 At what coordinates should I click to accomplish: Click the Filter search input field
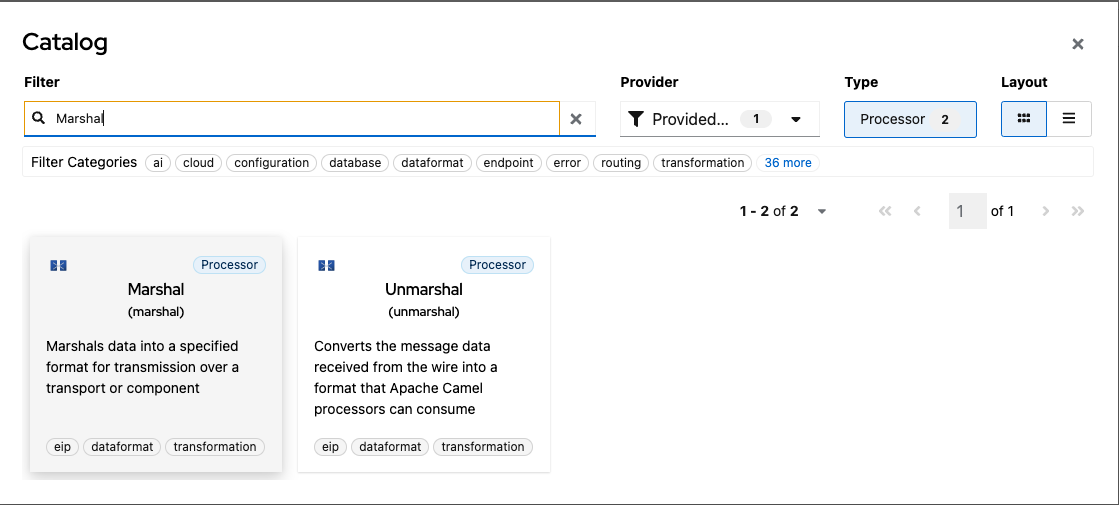300,119
